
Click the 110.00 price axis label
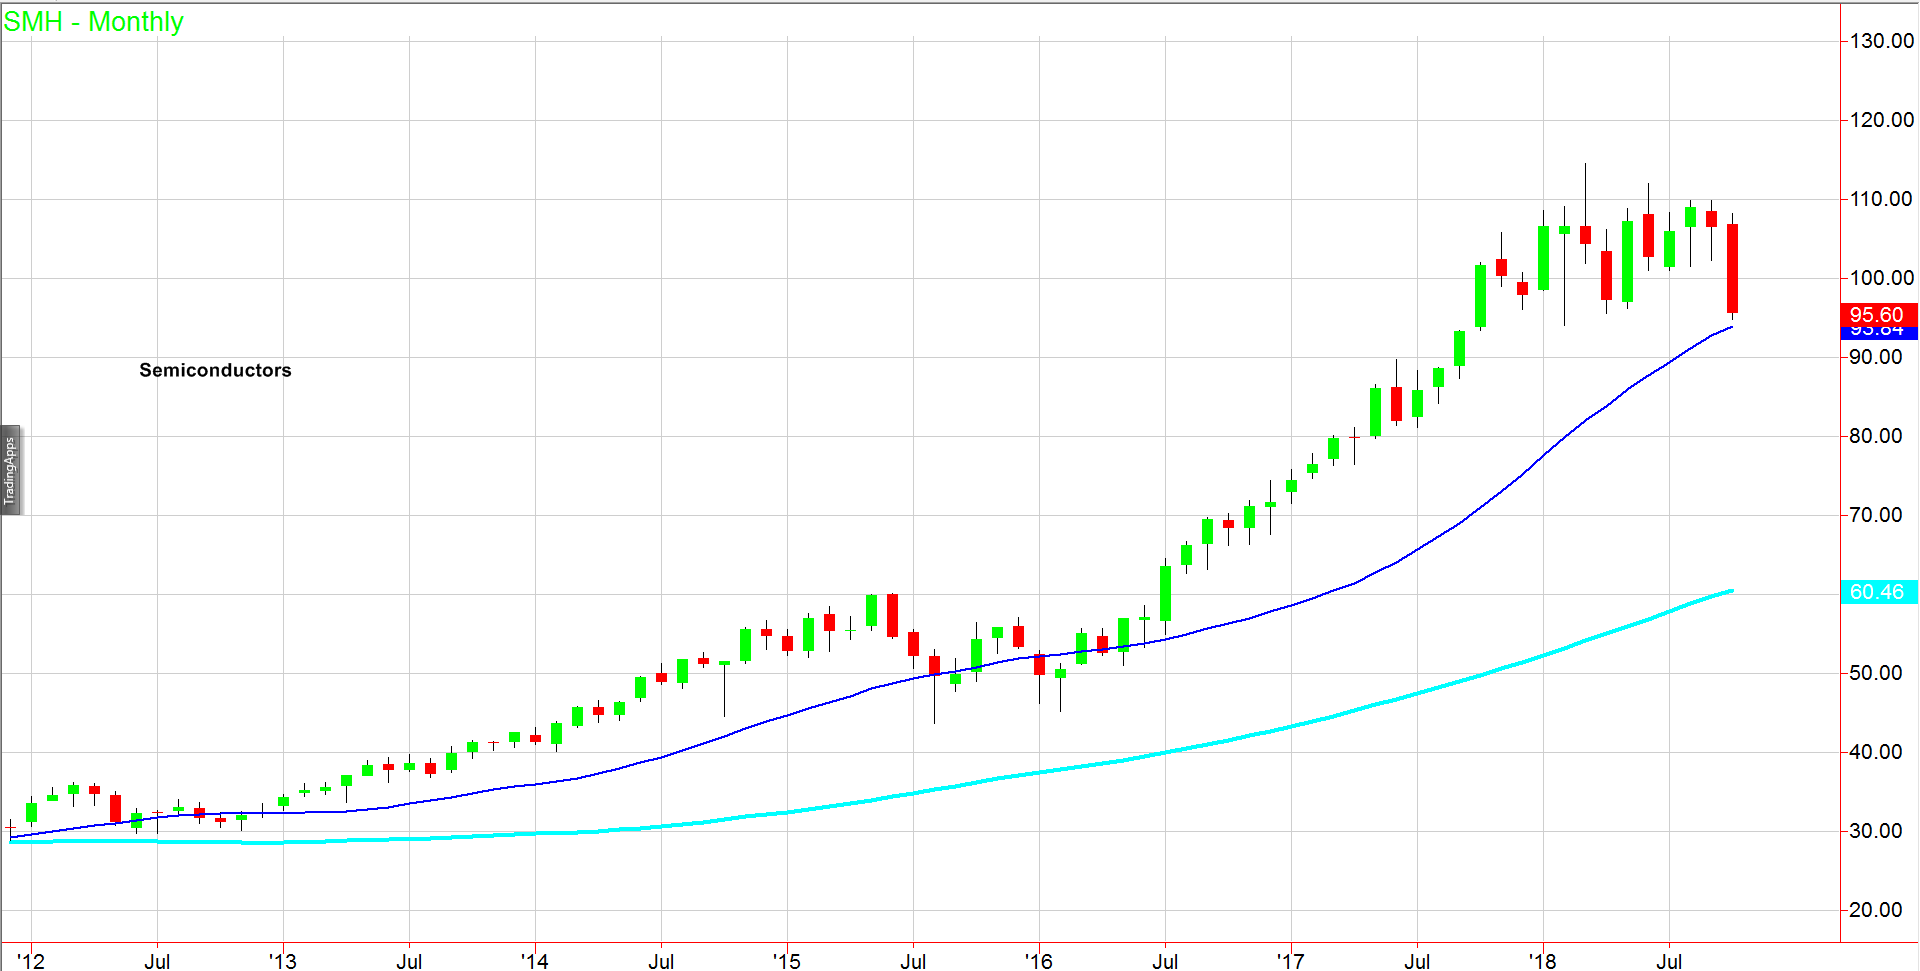pos(1881,199)
